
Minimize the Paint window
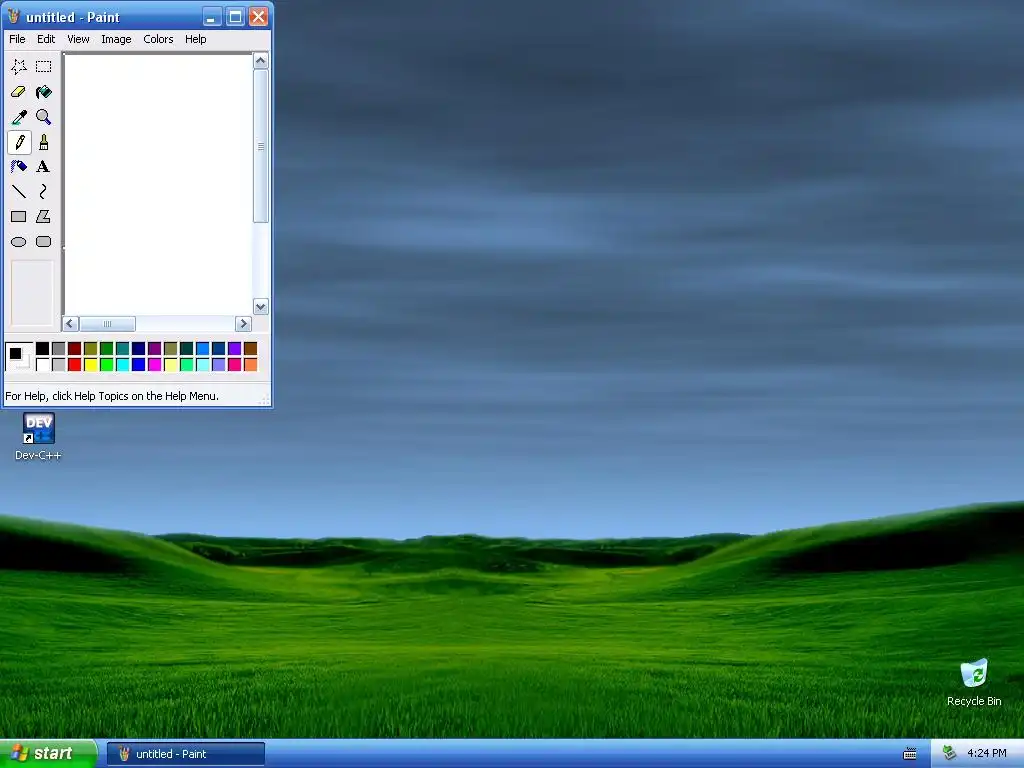pyautogui.click(x=212, y=16)
